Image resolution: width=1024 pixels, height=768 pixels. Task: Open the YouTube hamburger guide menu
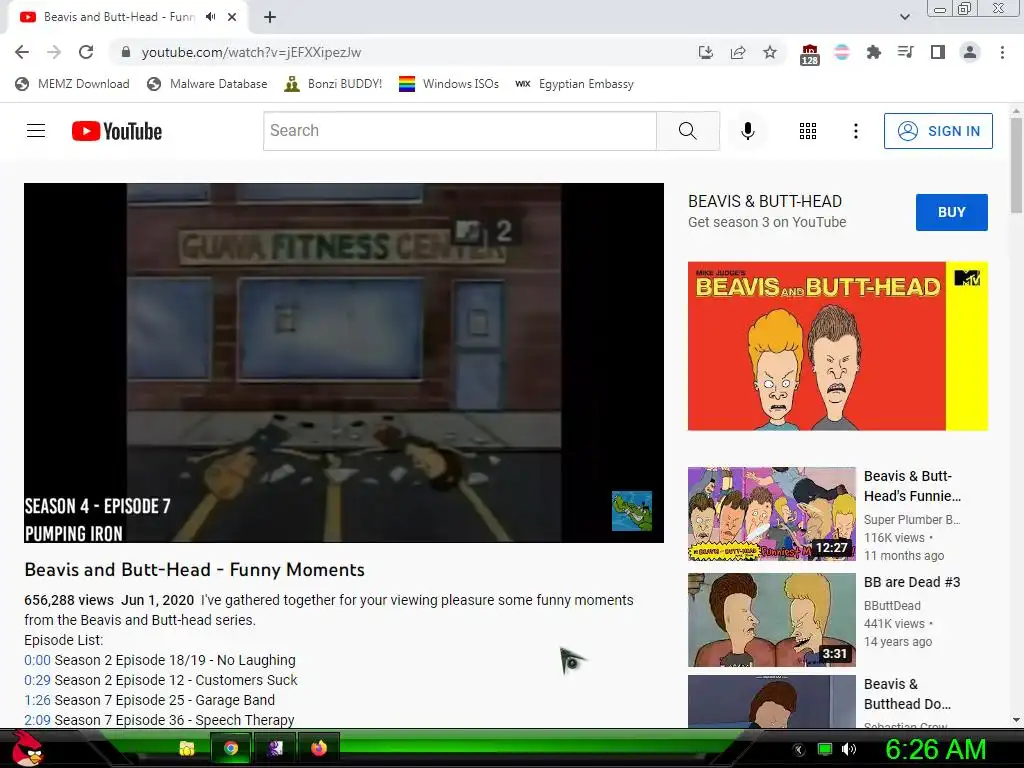[36, 131]
